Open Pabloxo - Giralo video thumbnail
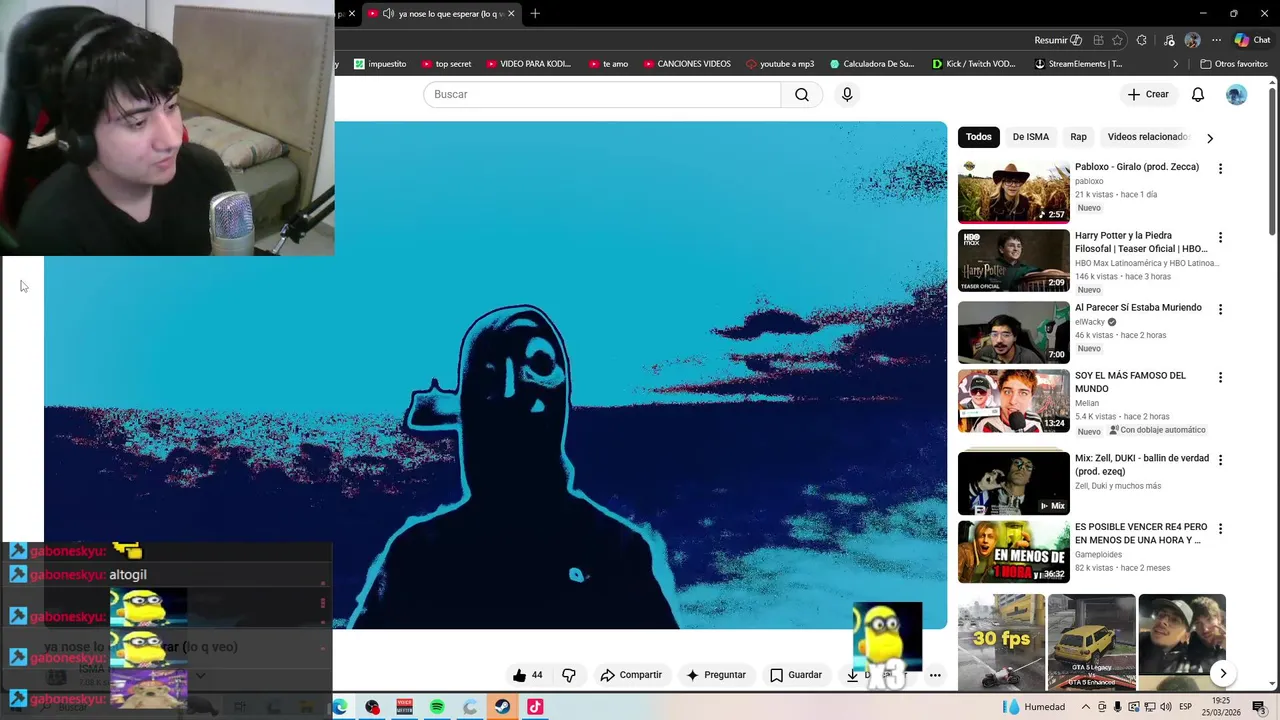 pyautogui.click(x=1013, y=191)
